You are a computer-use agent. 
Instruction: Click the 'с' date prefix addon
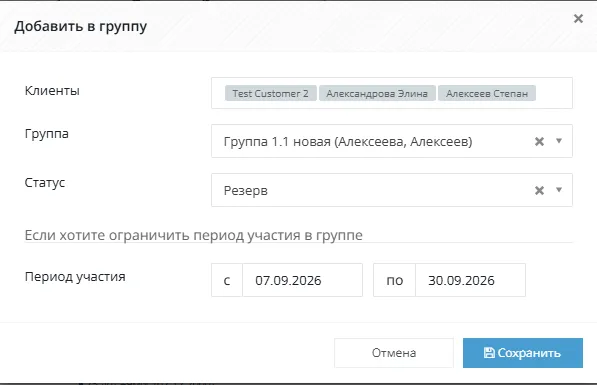tap(227, 280)
